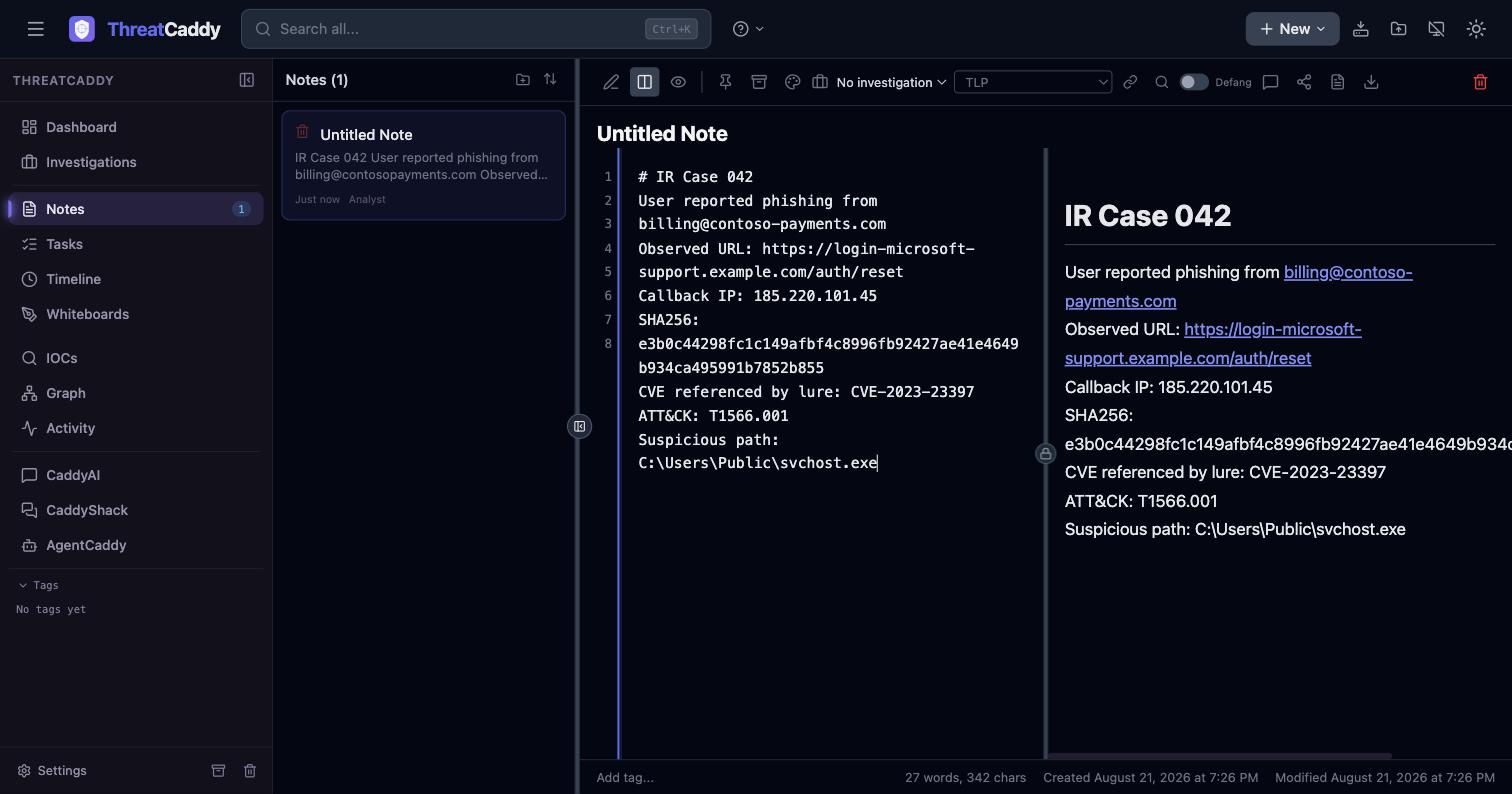
Task: Click the Callback IP line in editor
Action: [x=758, y=296]
